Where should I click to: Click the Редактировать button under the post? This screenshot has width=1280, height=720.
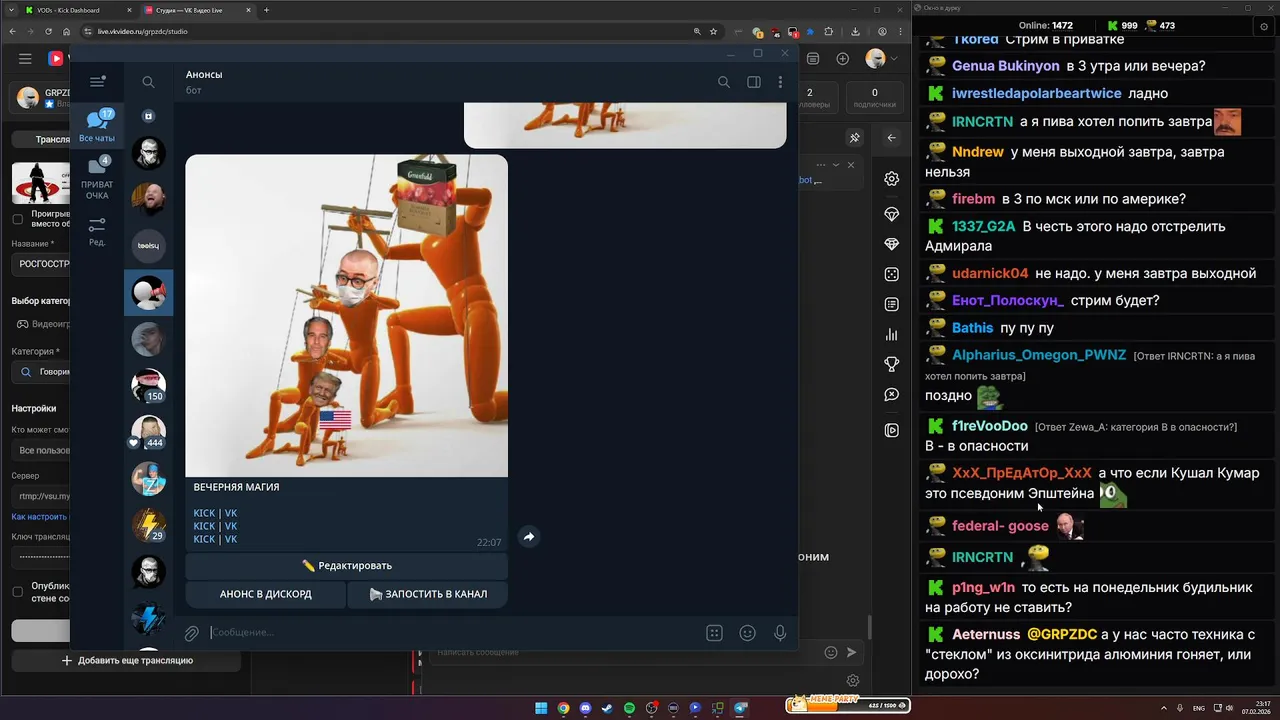click(x=346, y=566)
